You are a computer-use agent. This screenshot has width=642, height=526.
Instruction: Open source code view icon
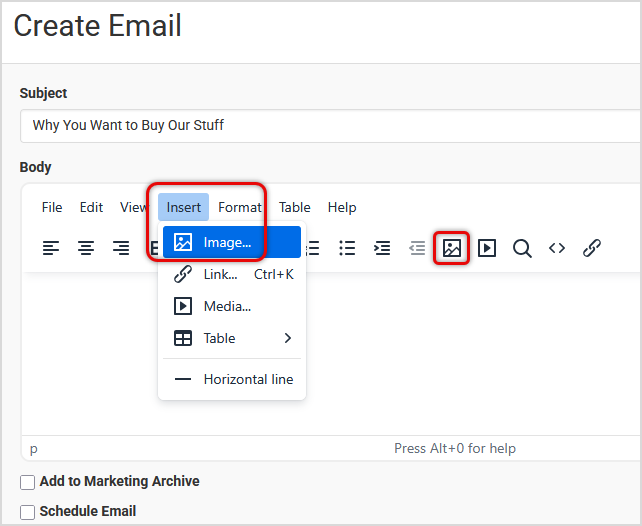point(557,248)
